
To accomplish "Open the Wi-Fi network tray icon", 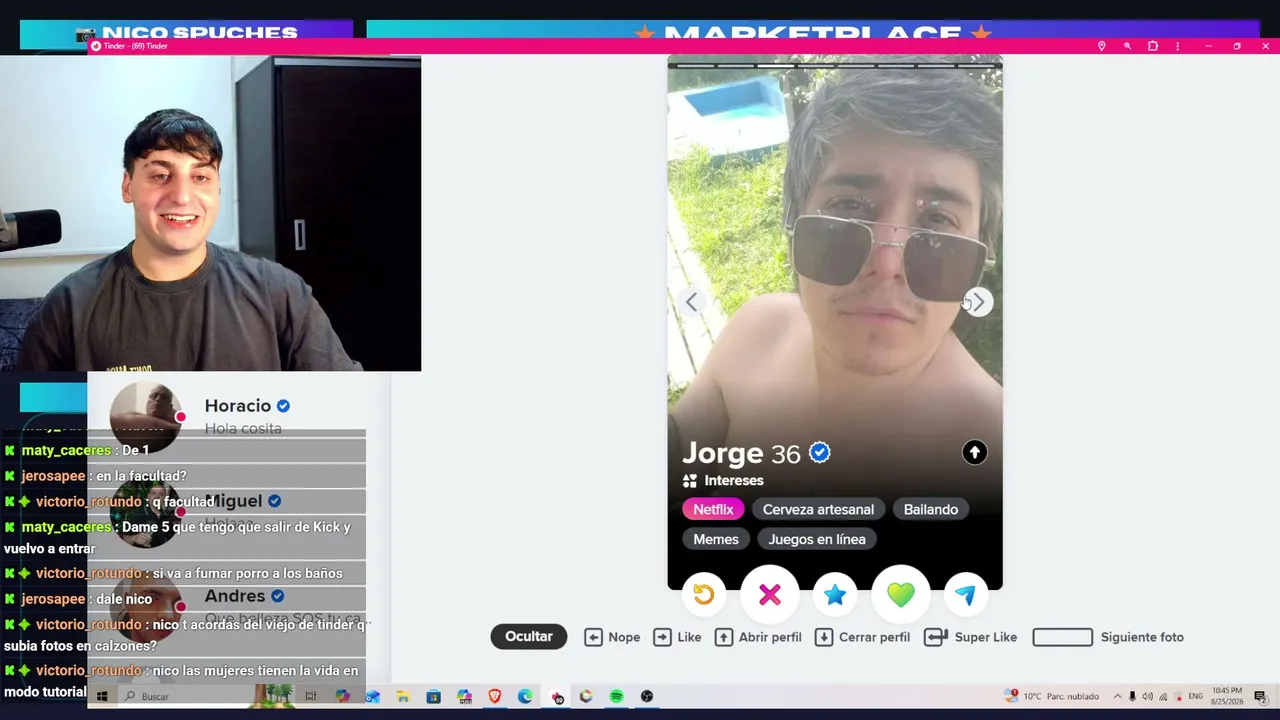I will point(1163,696).
